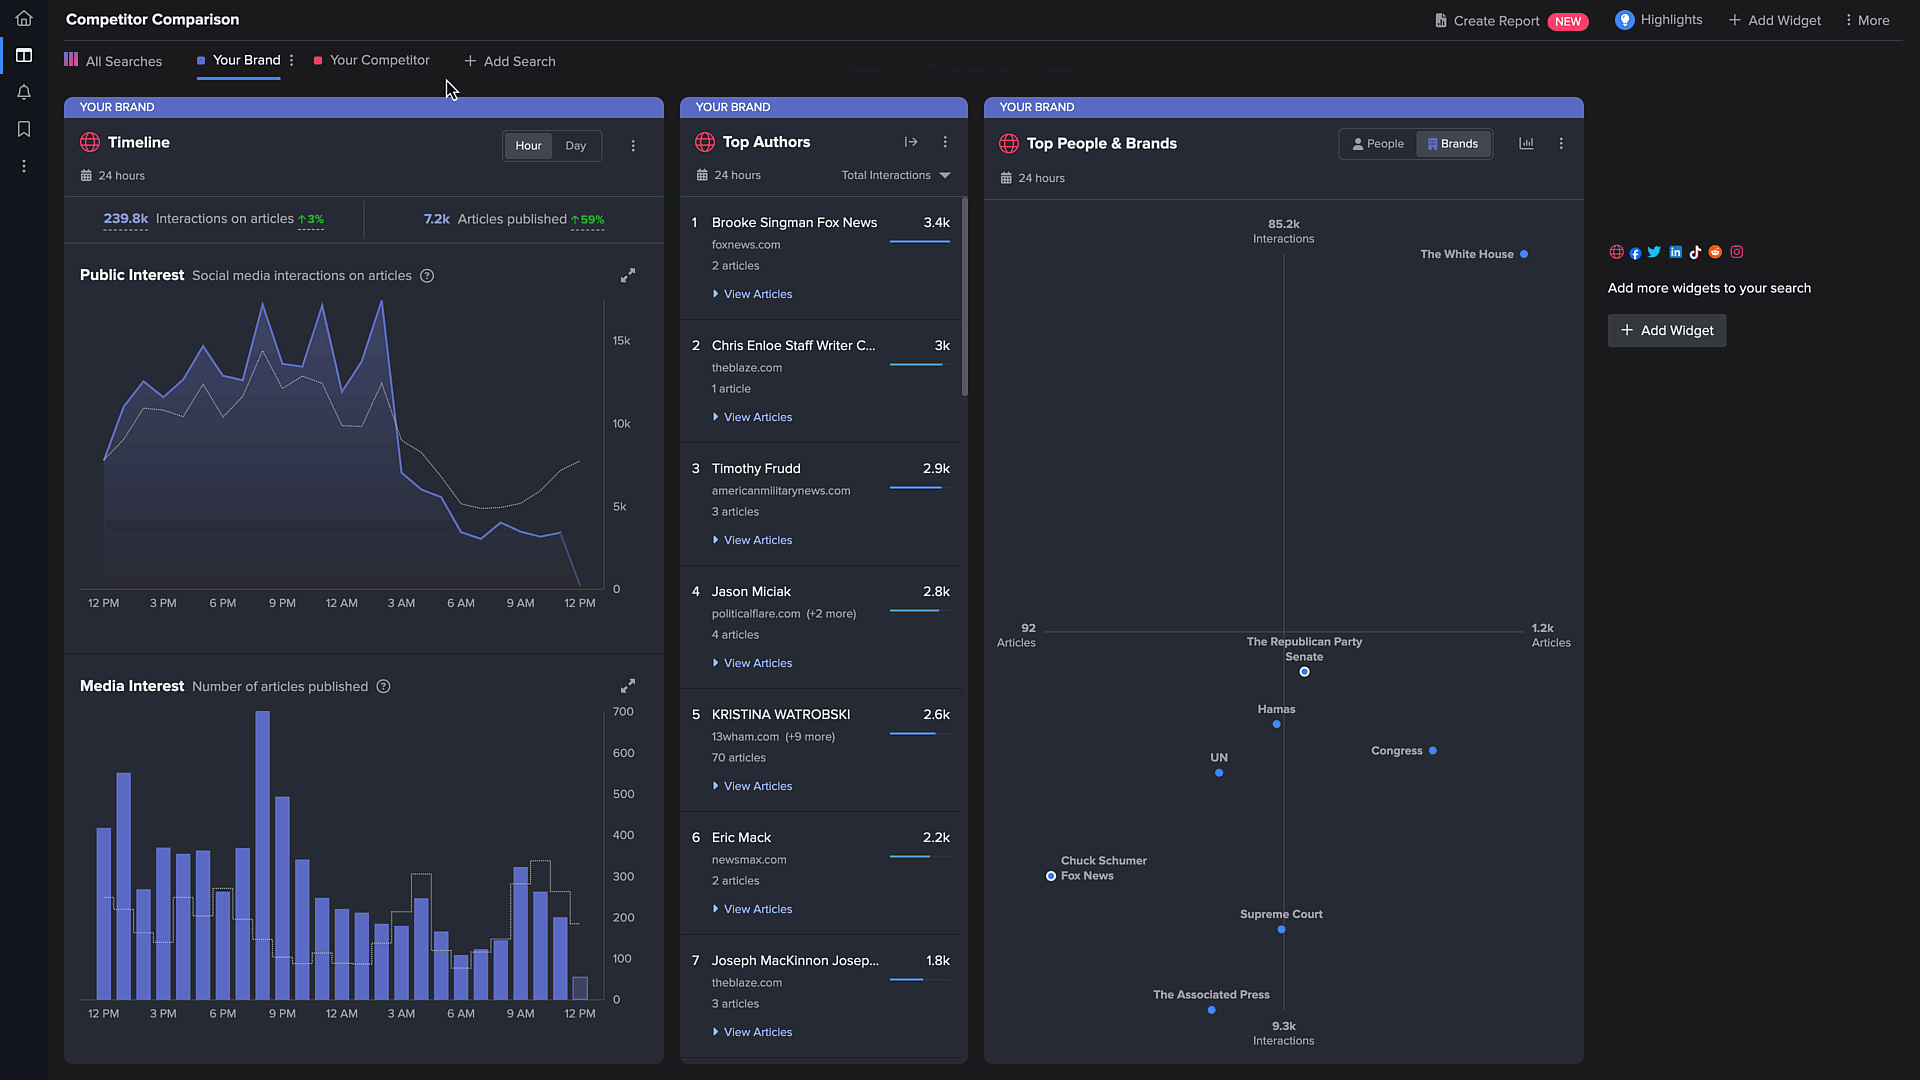Open the Total Interactions sorting dropdown

896,175
